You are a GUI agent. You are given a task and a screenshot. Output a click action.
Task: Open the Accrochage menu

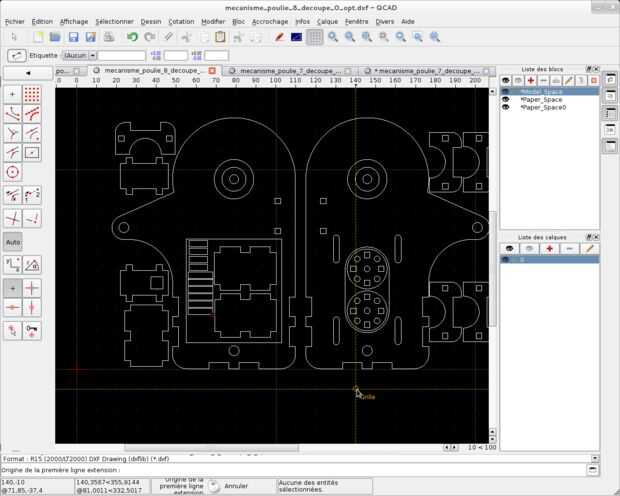(269, 21)
